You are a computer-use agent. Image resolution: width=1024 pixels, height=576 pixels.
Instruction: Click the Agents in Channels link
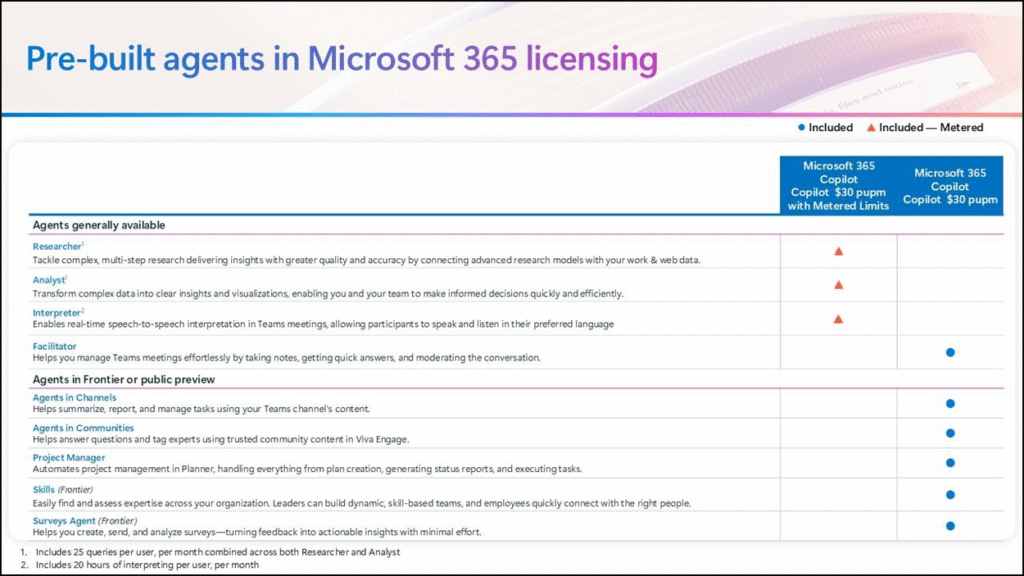click(74, 398)
